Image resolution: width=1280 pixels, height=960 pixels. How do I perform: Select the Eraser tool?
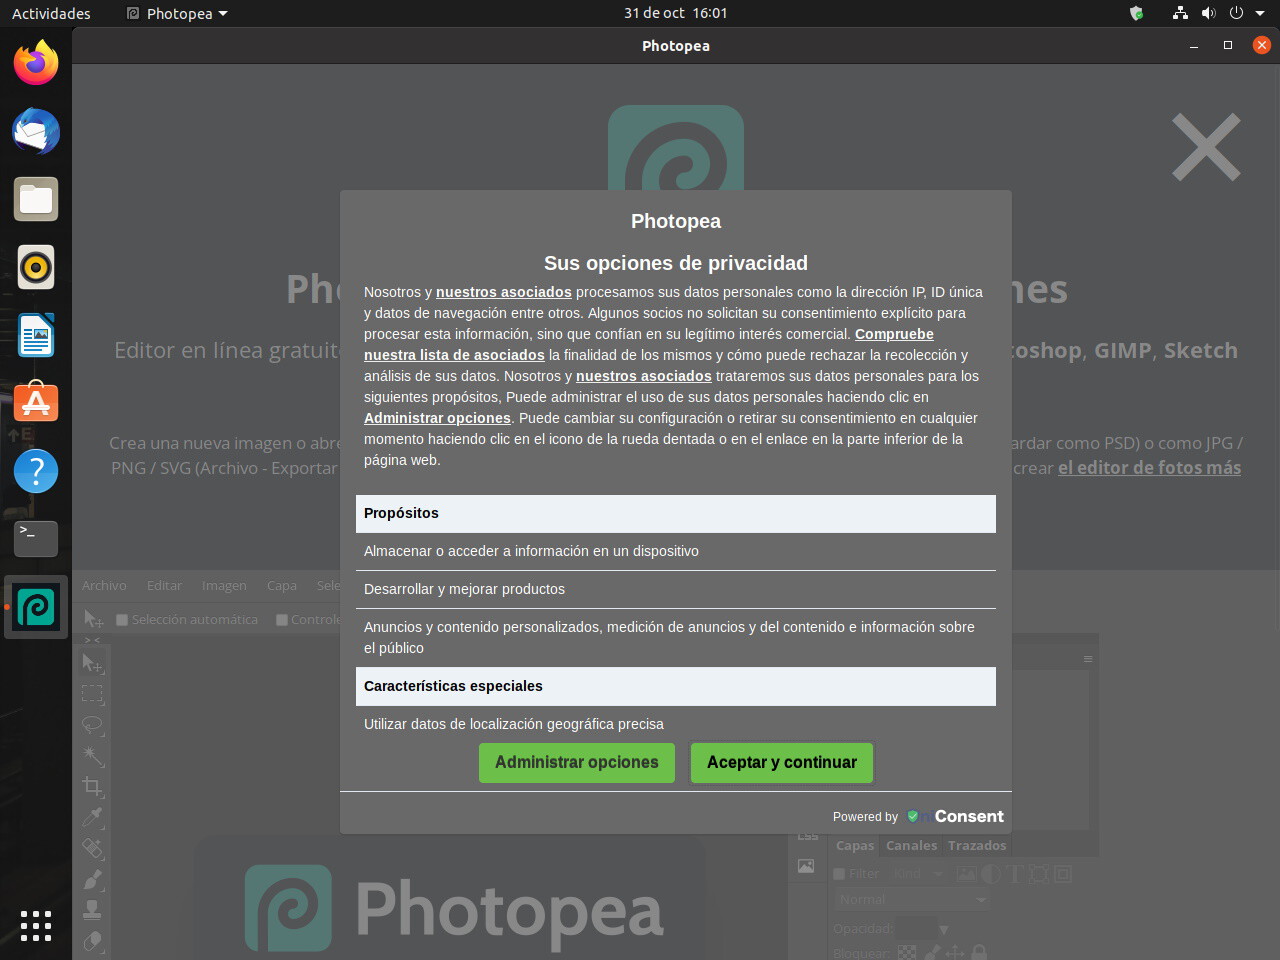tap(92, 941)
